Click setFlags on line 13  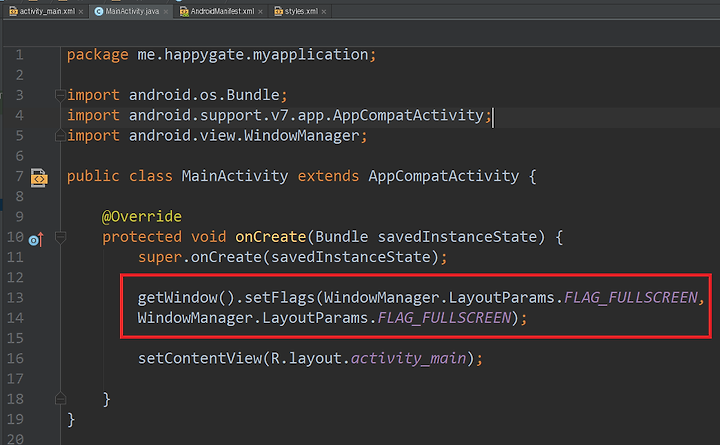(279, 298)
